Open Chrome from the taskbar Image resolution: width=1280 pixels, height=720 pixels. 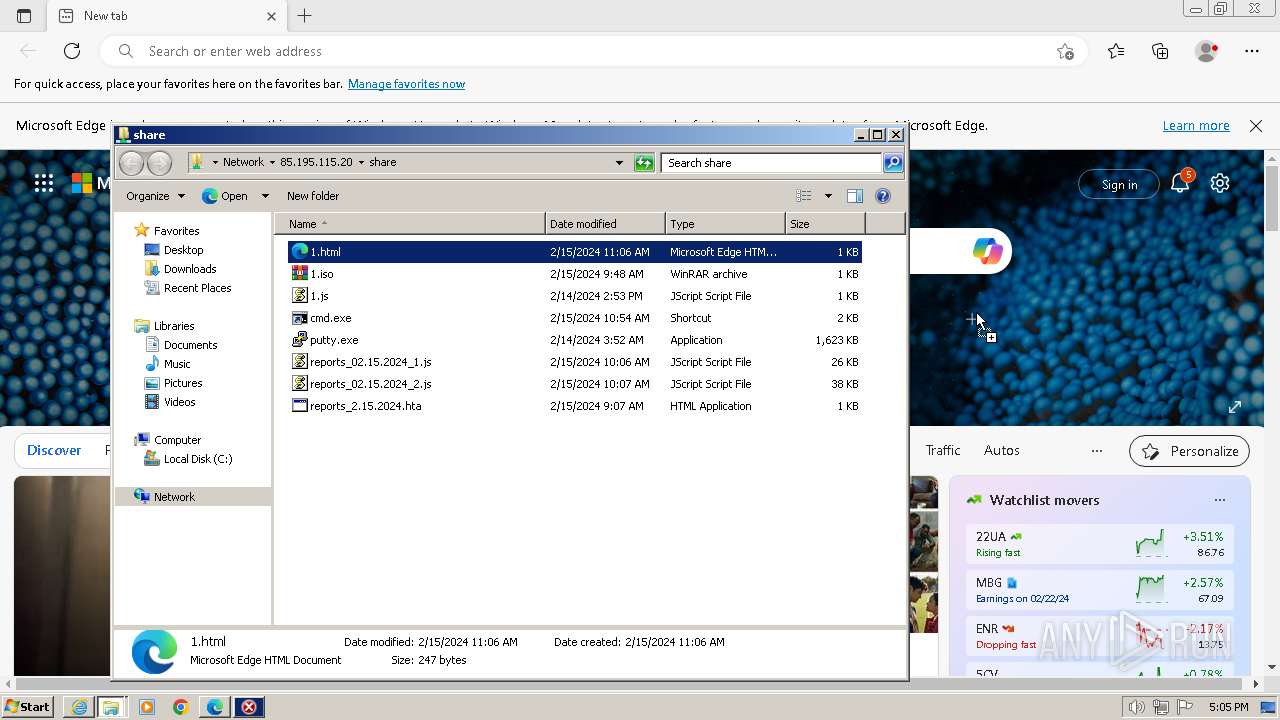(x=180, y=707)
